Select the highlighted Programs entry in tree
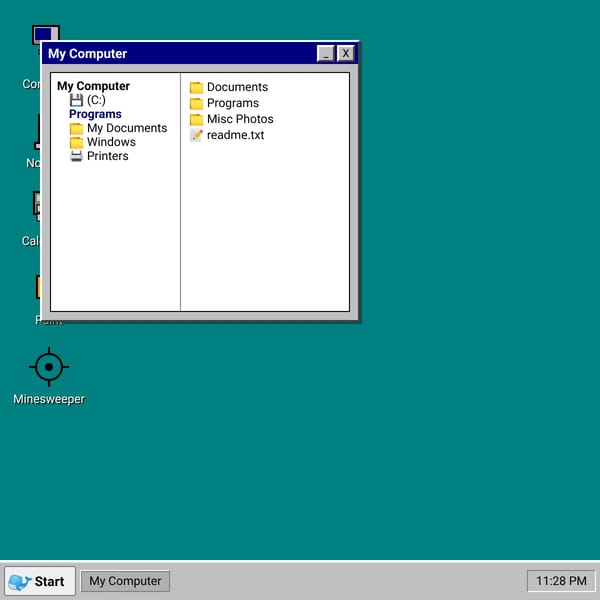This screenshot has width=600, height=600. (95, 114)
